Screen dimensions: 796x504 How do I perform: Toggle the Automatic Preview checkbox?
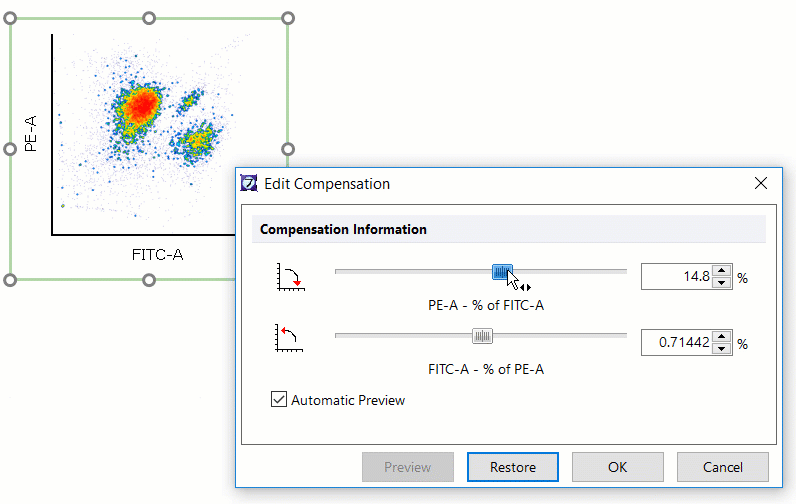tap(279, 400)
